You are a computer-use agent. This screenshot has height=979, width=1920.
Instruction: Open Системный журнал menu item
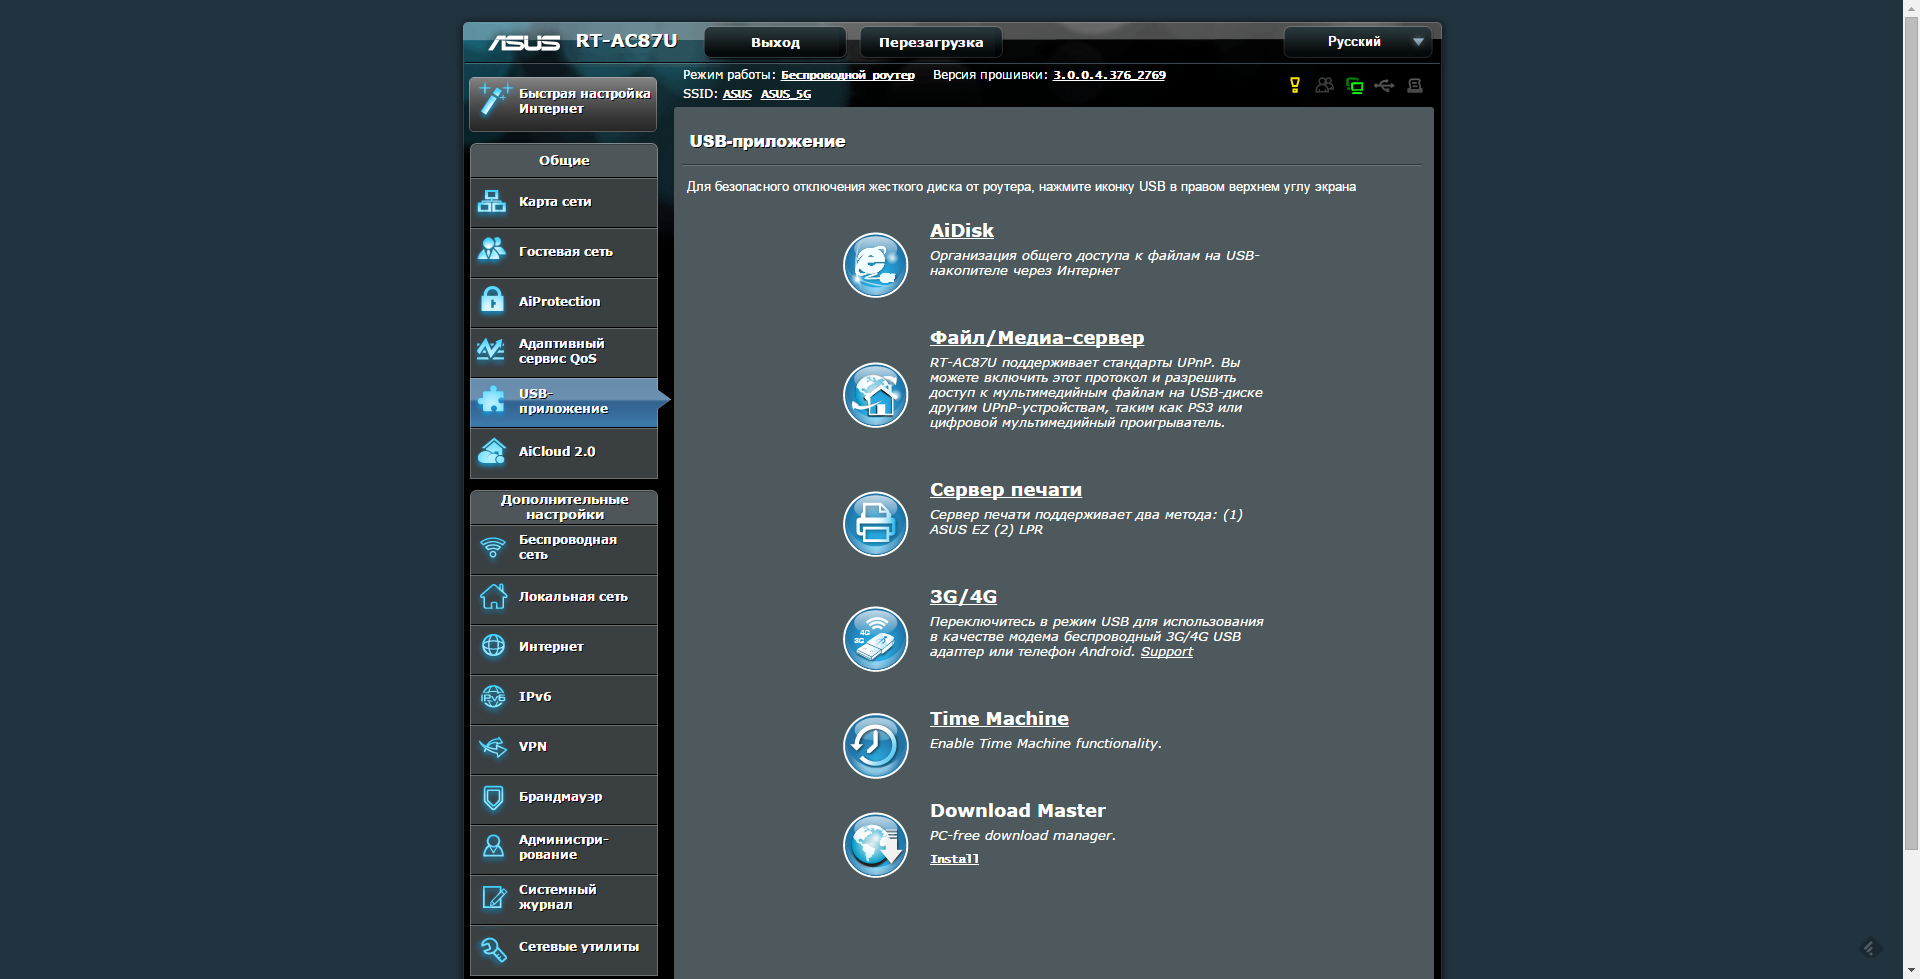(x=564, y=898)
